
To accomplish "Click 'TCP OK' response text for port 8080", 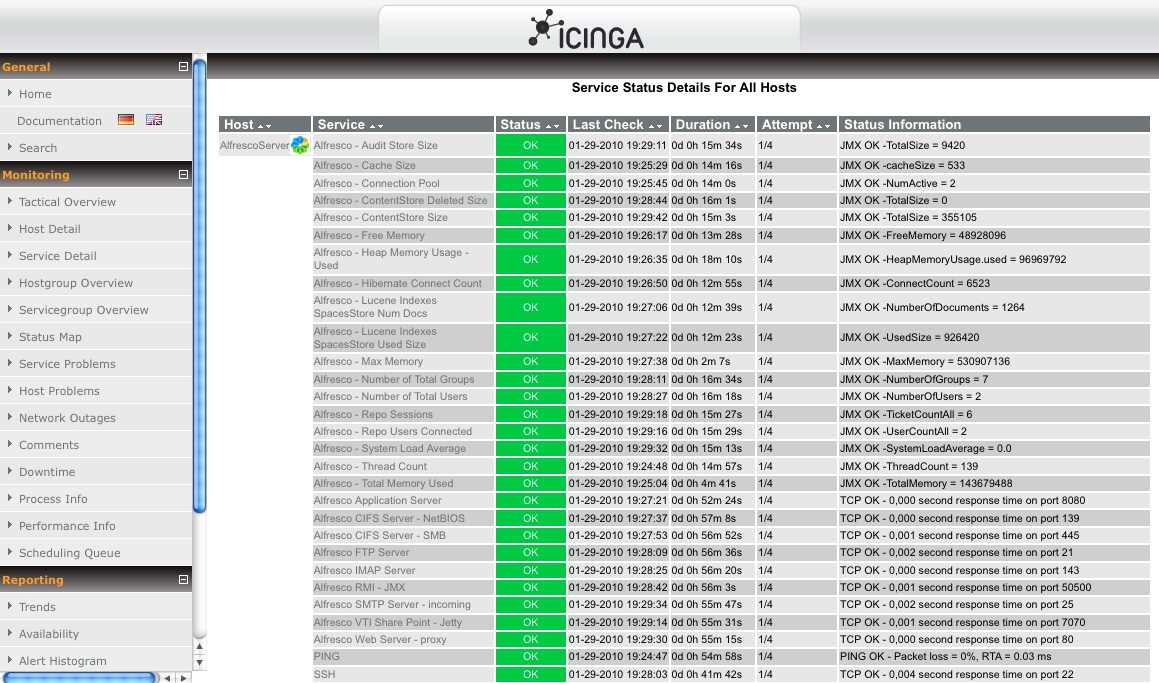I will point(962,500).
